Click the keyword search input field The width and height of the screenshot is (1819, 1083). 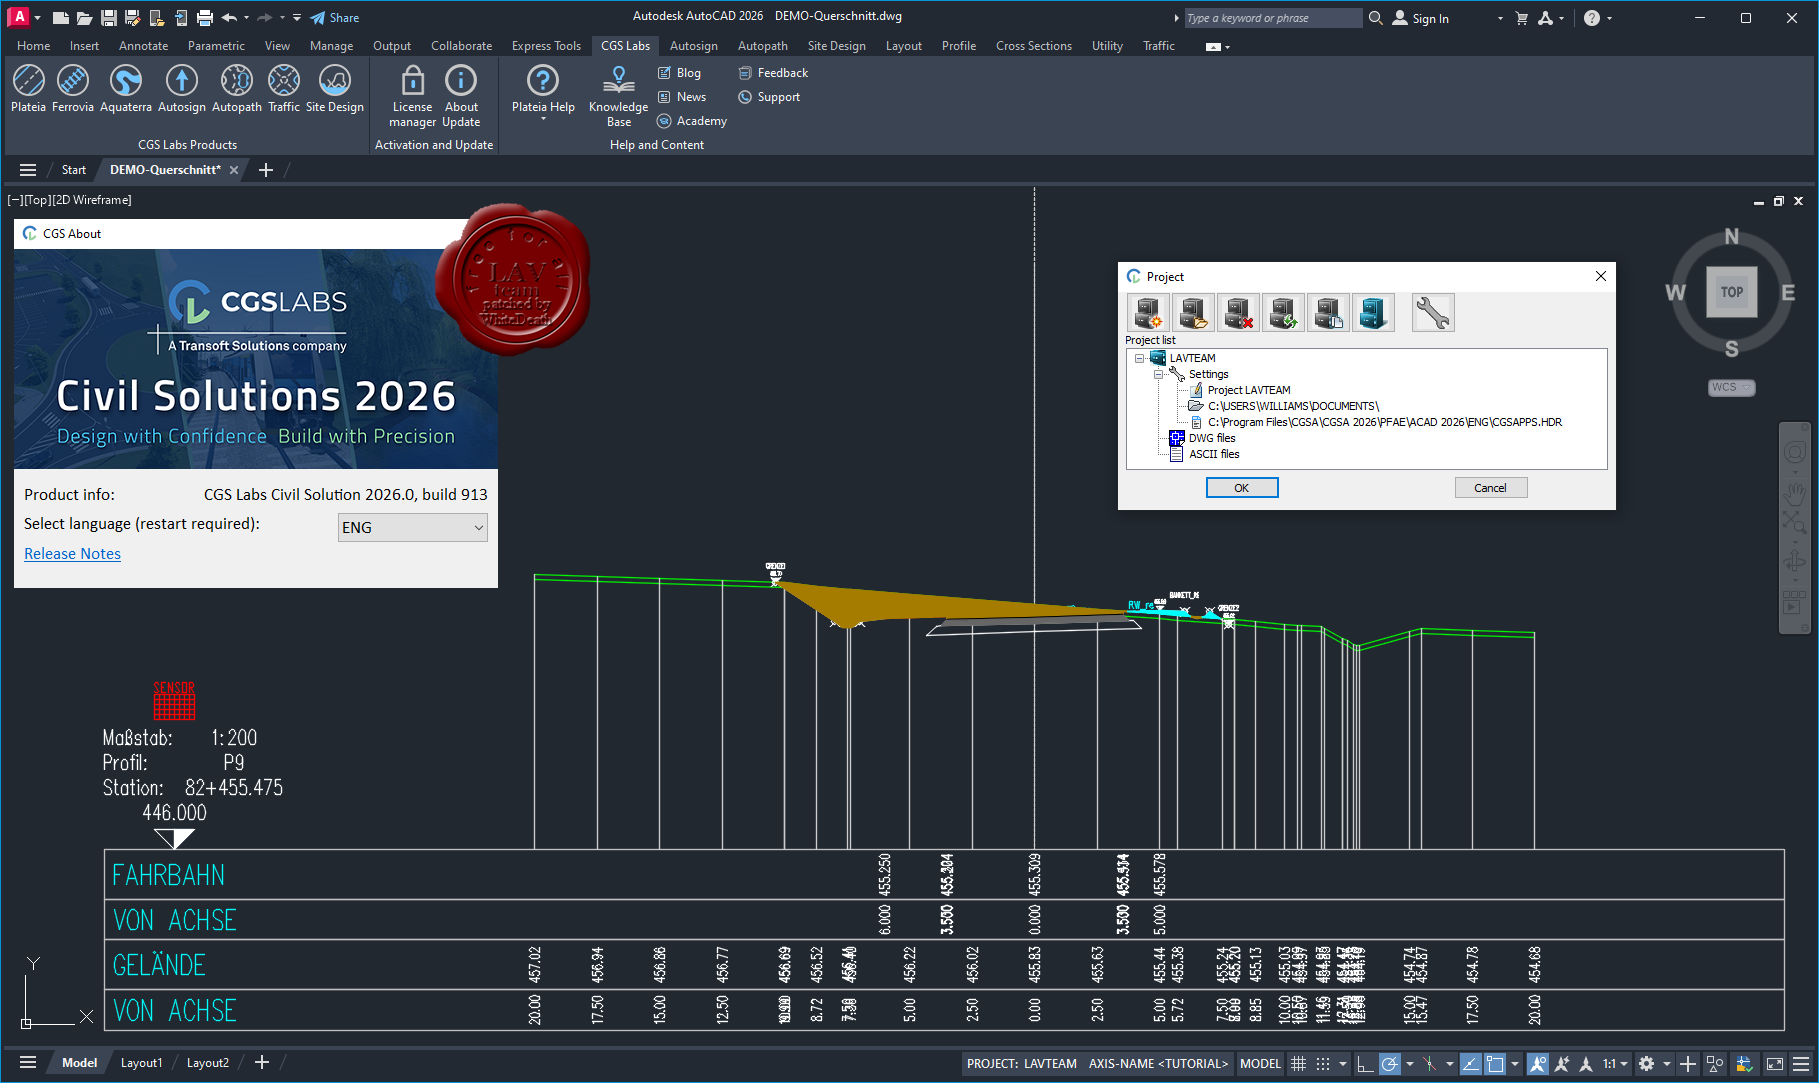point(1271,18)
